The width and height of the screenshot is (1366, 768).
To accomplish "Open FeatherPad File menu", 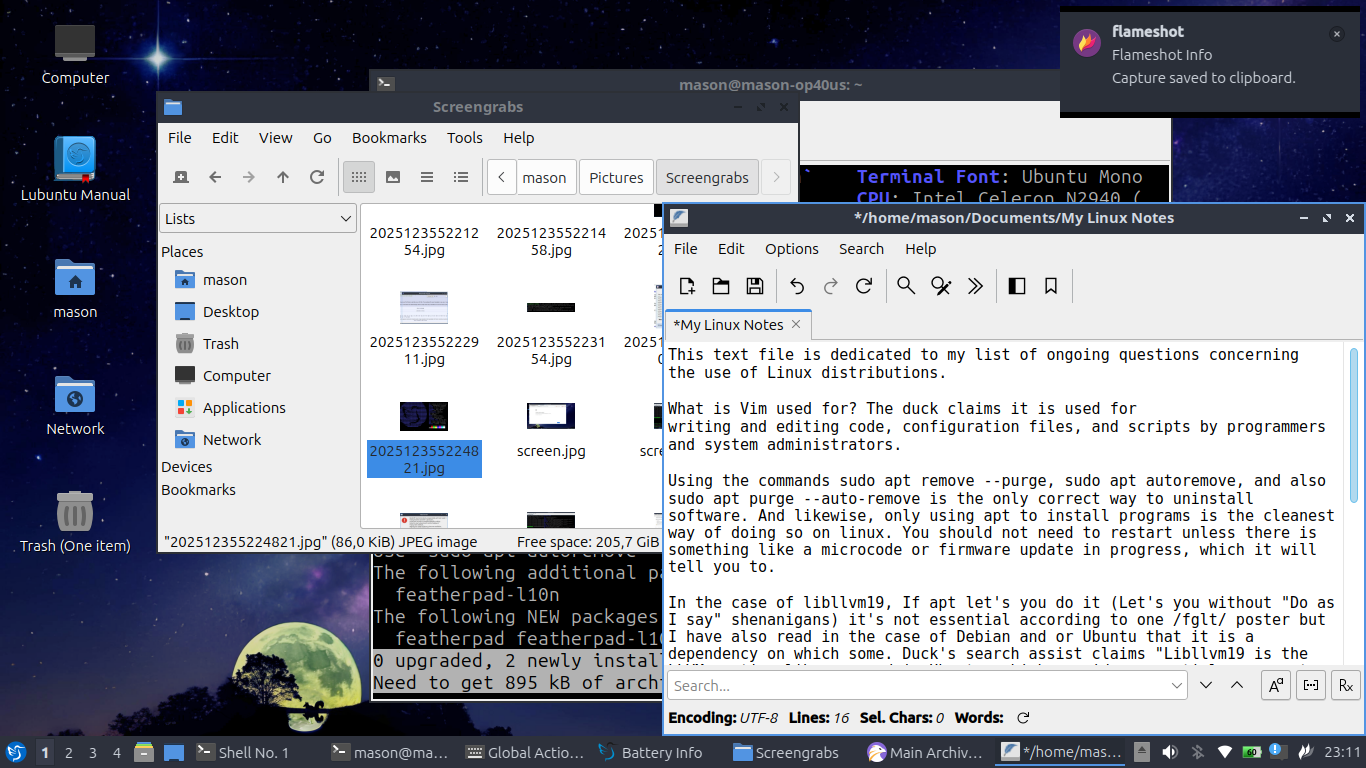I will pos(686,249).
